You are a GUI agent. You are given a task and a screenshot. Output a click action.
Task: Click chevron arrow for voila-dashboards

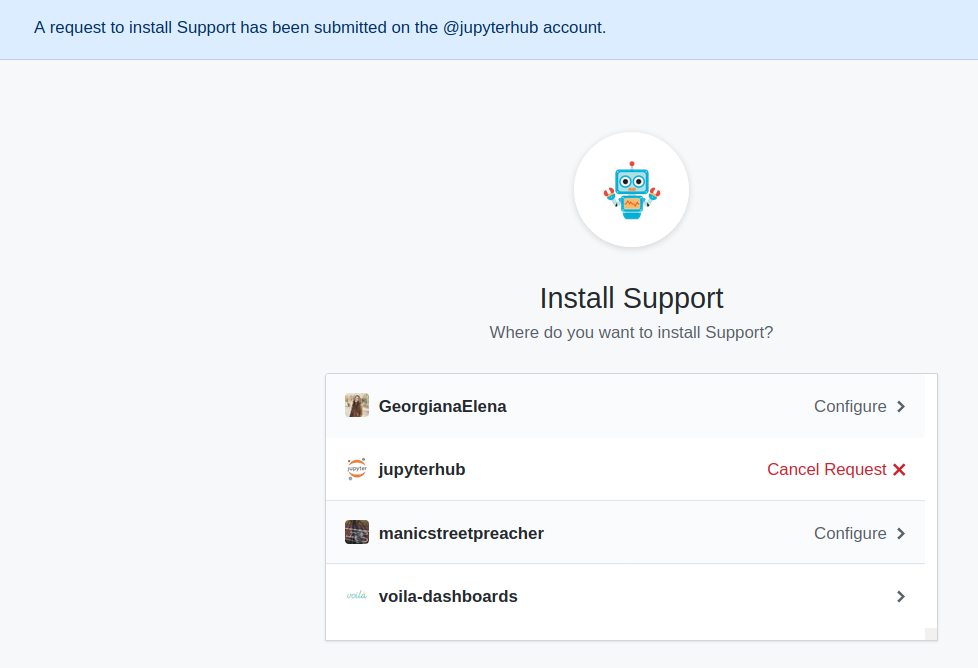tap(901, 596)
